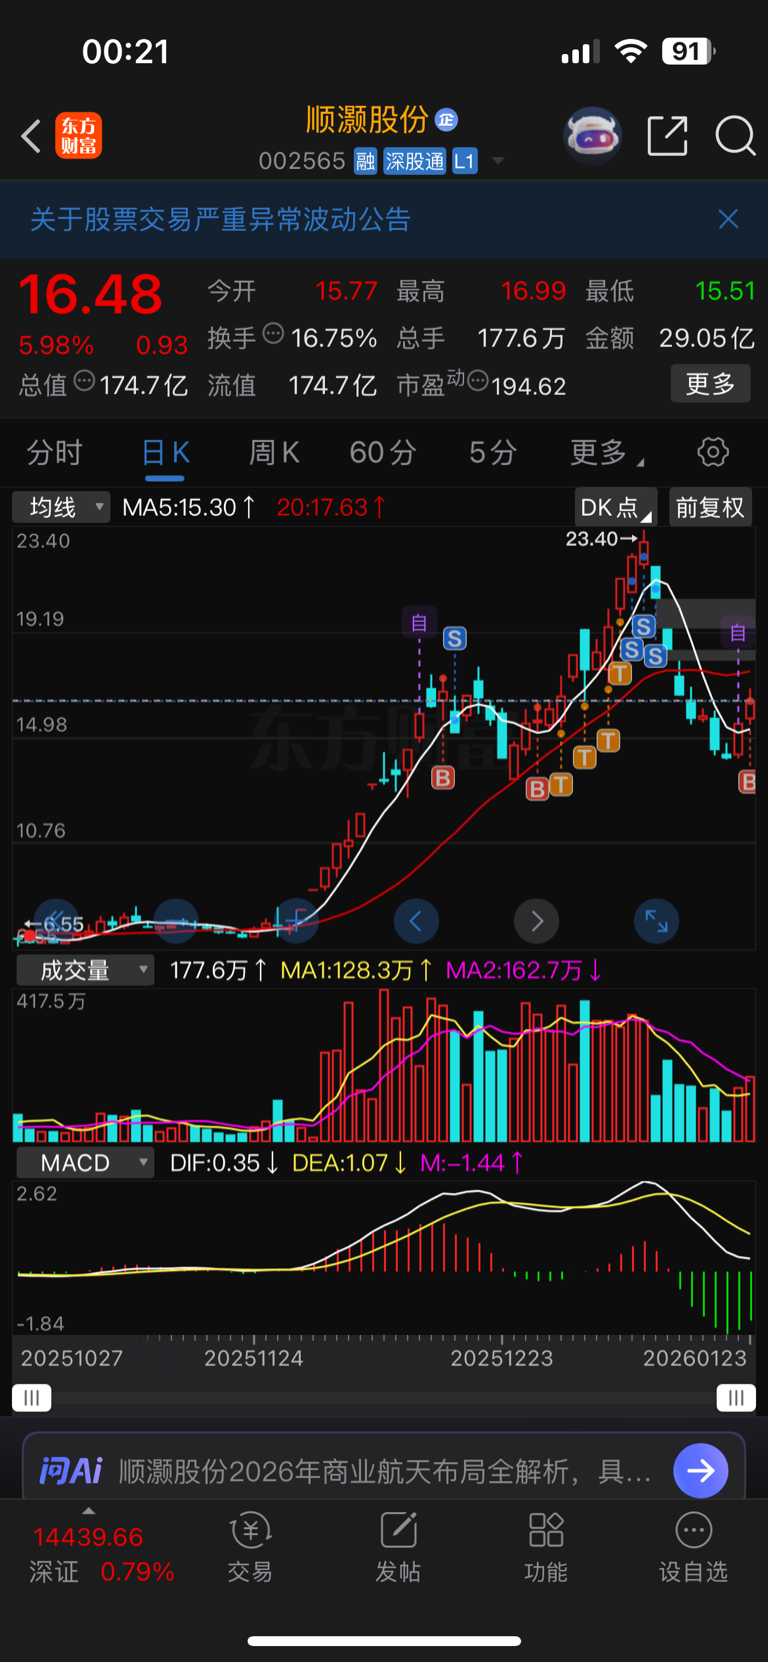This screenshot has height=1663, width=768.
Task: Tap the back arrow icon
Action: click(31, 136)
